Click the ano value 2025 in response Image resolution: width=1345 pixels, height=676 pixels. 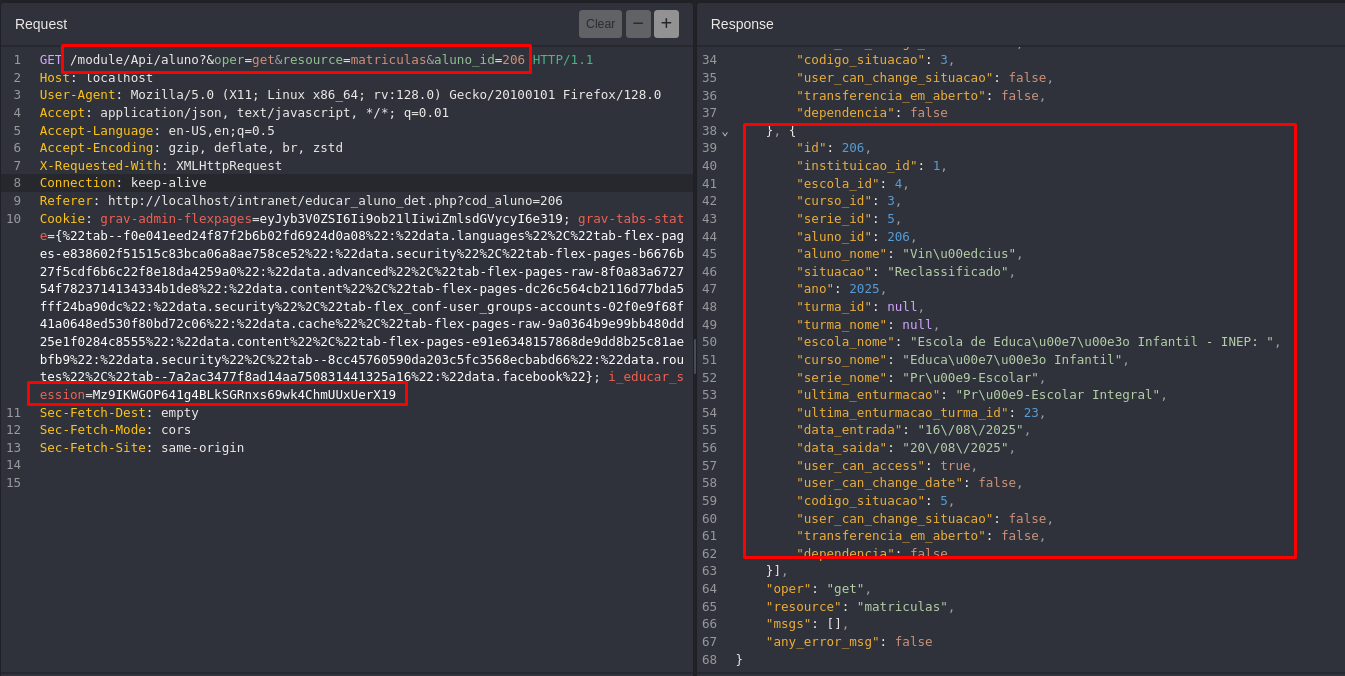point(864,289)
